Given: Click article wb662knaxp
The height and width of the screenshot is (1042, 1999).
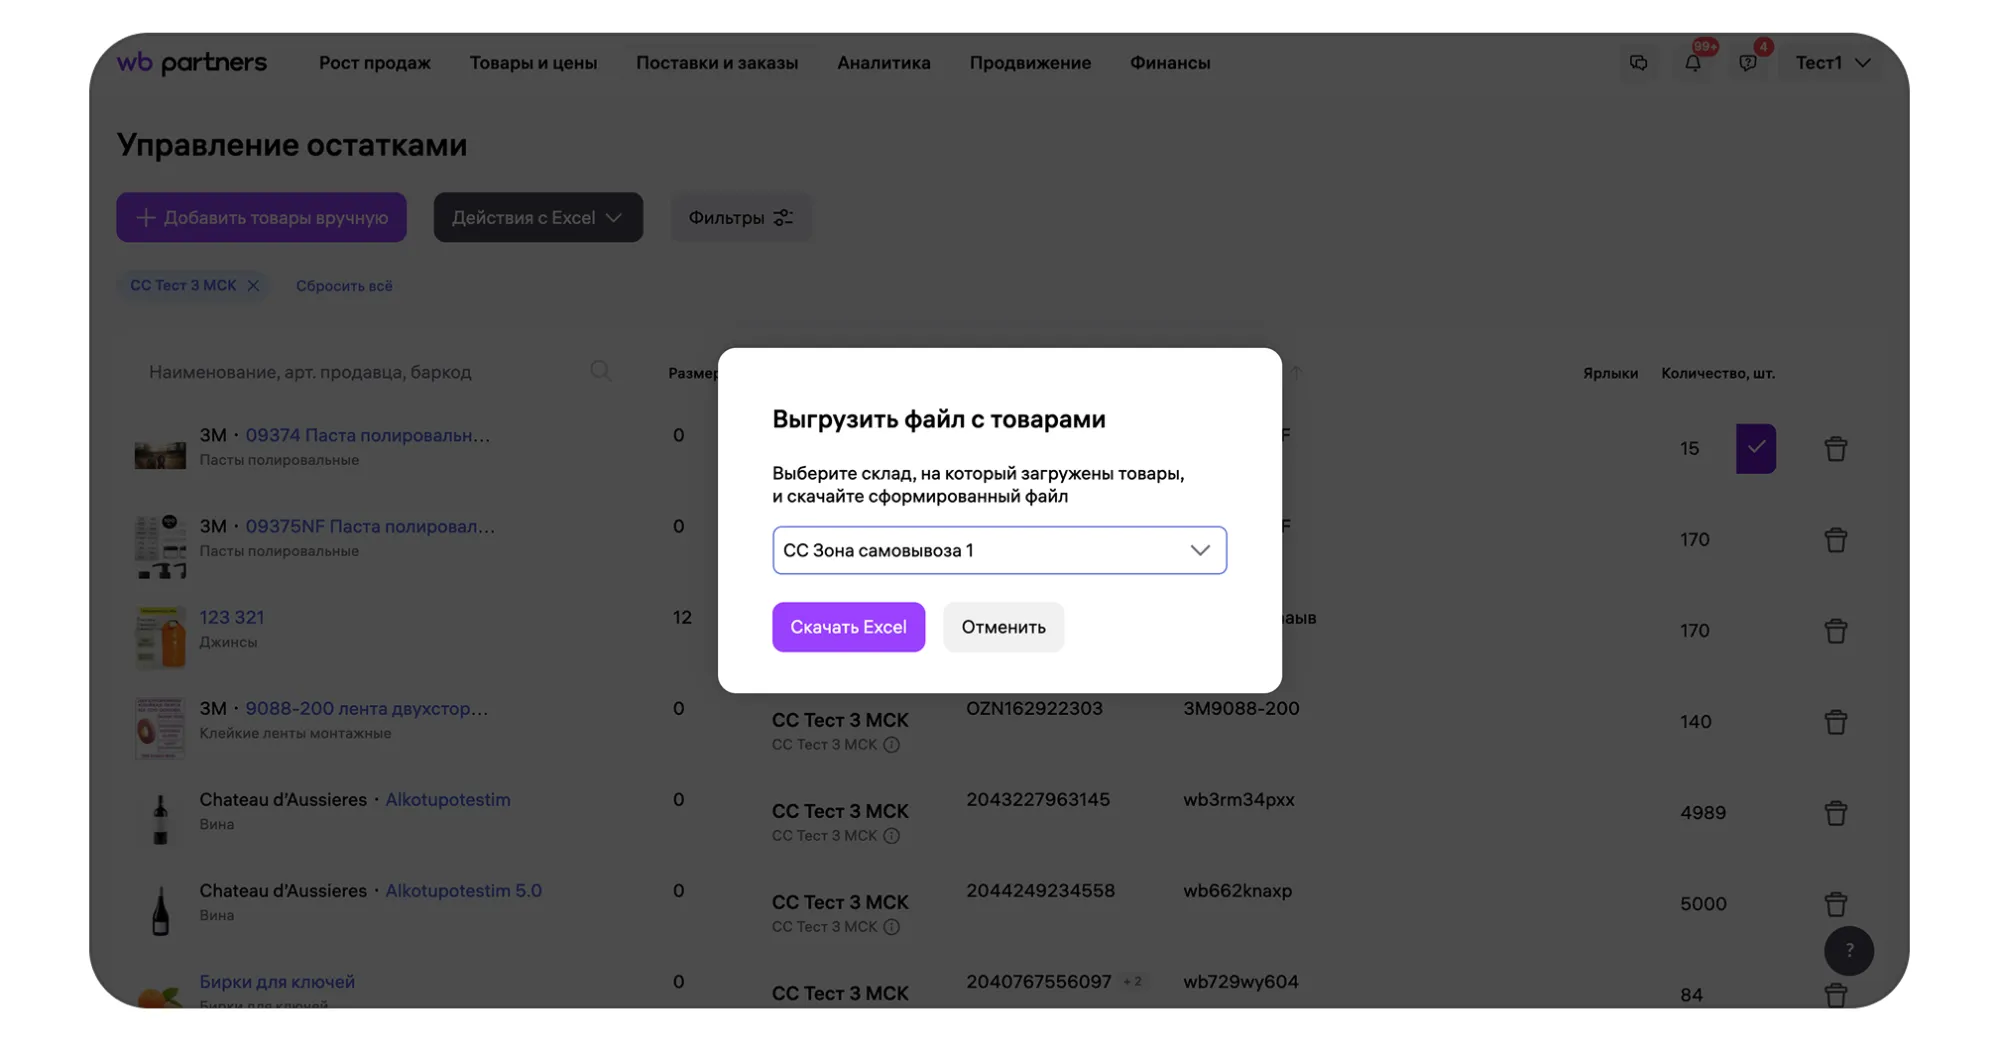Looking at the screenshot, I should pos(1238,890).
